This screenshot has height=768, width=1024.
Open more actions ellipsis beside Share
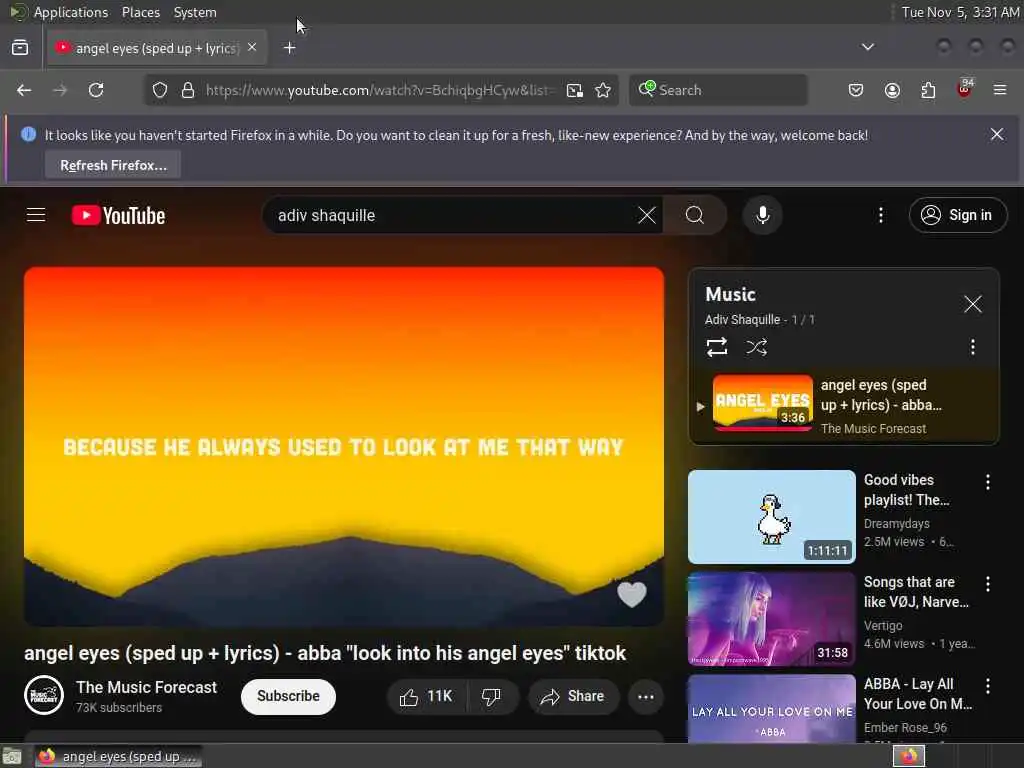[646, 697]
